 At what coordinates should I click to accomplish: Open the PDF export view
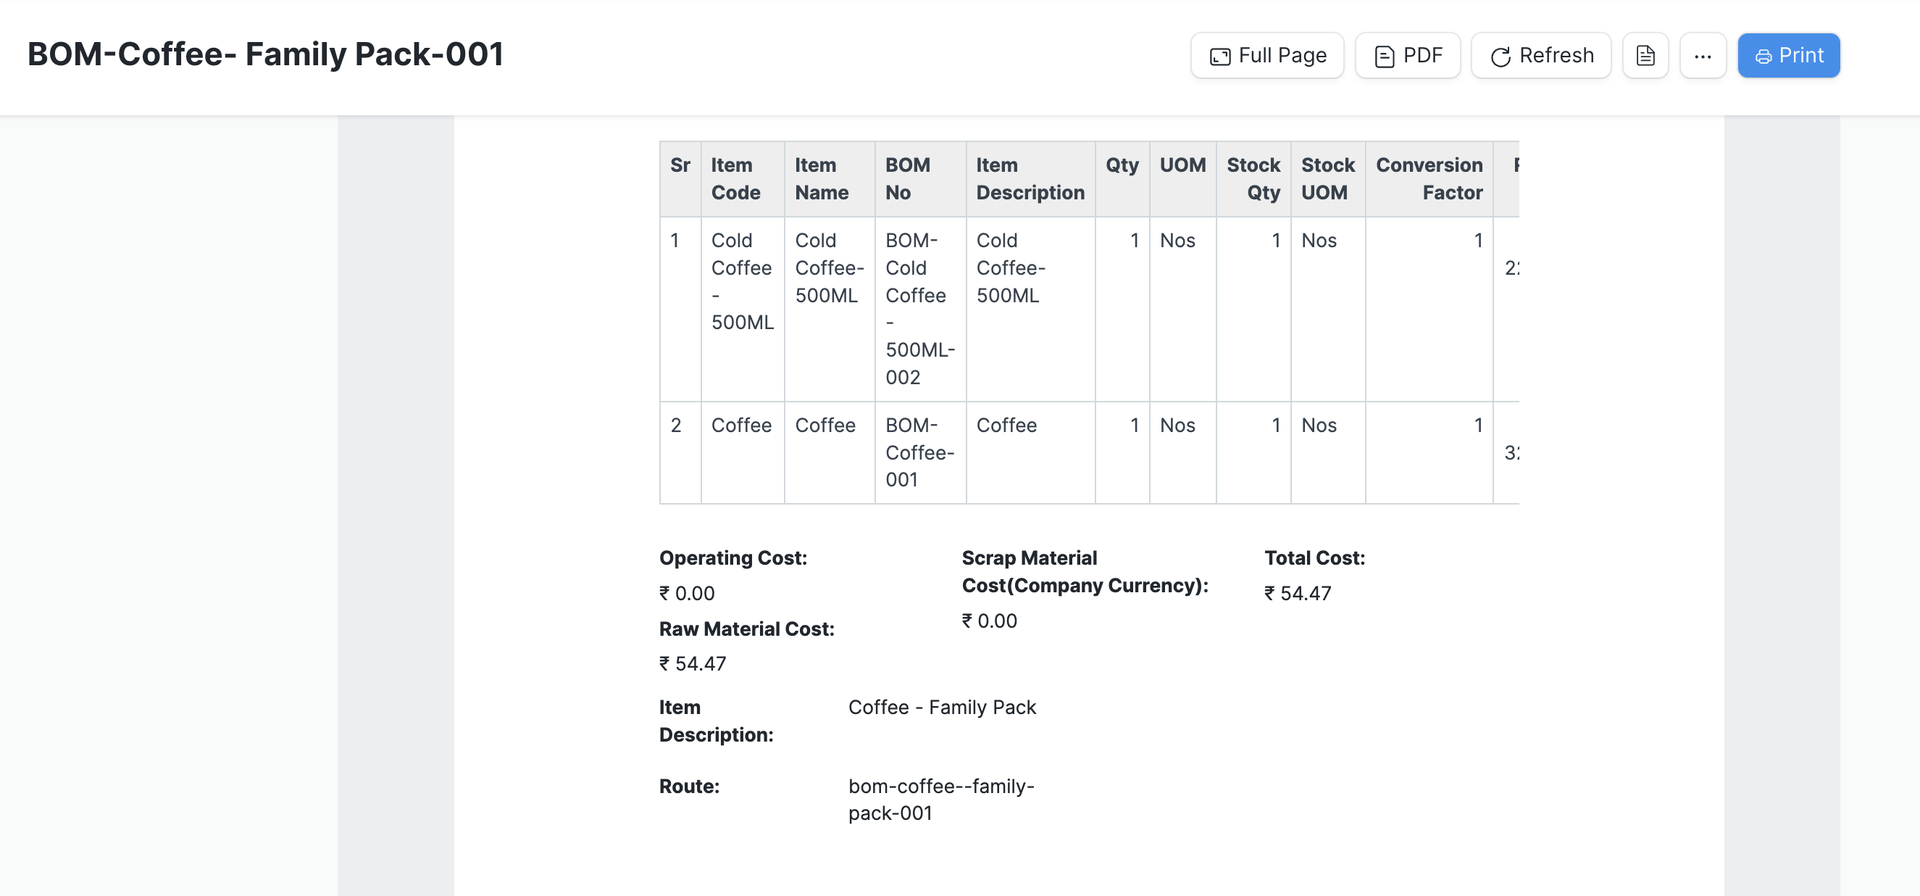click(x=1407, y=56)
